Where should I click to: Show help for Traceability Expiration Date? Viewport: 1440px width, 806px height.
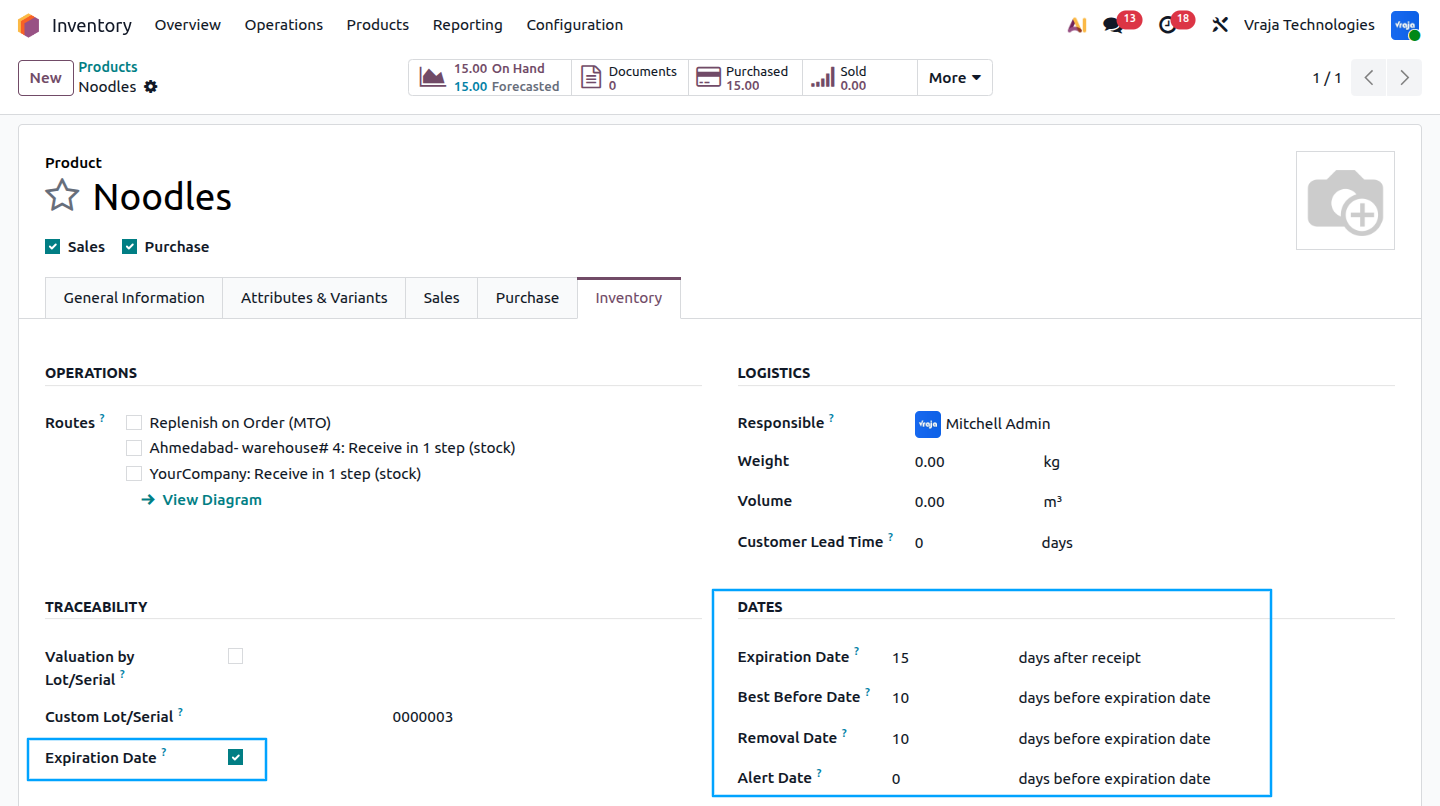[x=164, y=752]
